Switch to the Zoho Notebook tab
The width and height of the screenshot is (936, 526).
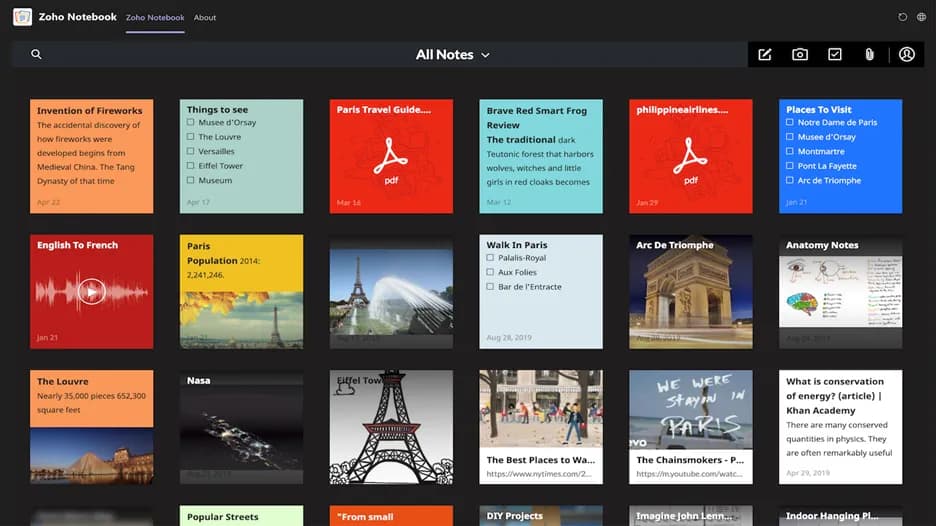[155, 17]
